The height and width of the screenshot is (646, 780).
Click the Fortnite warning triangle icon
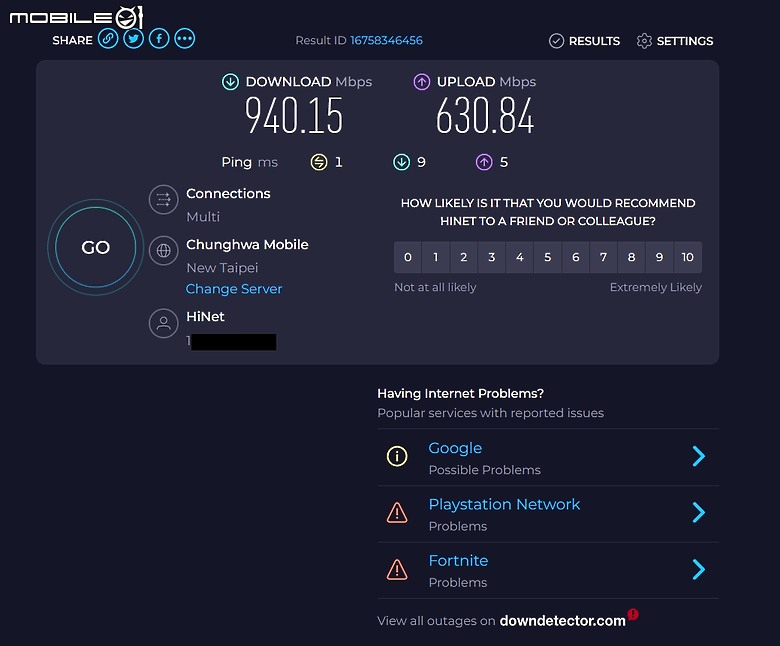397,569
